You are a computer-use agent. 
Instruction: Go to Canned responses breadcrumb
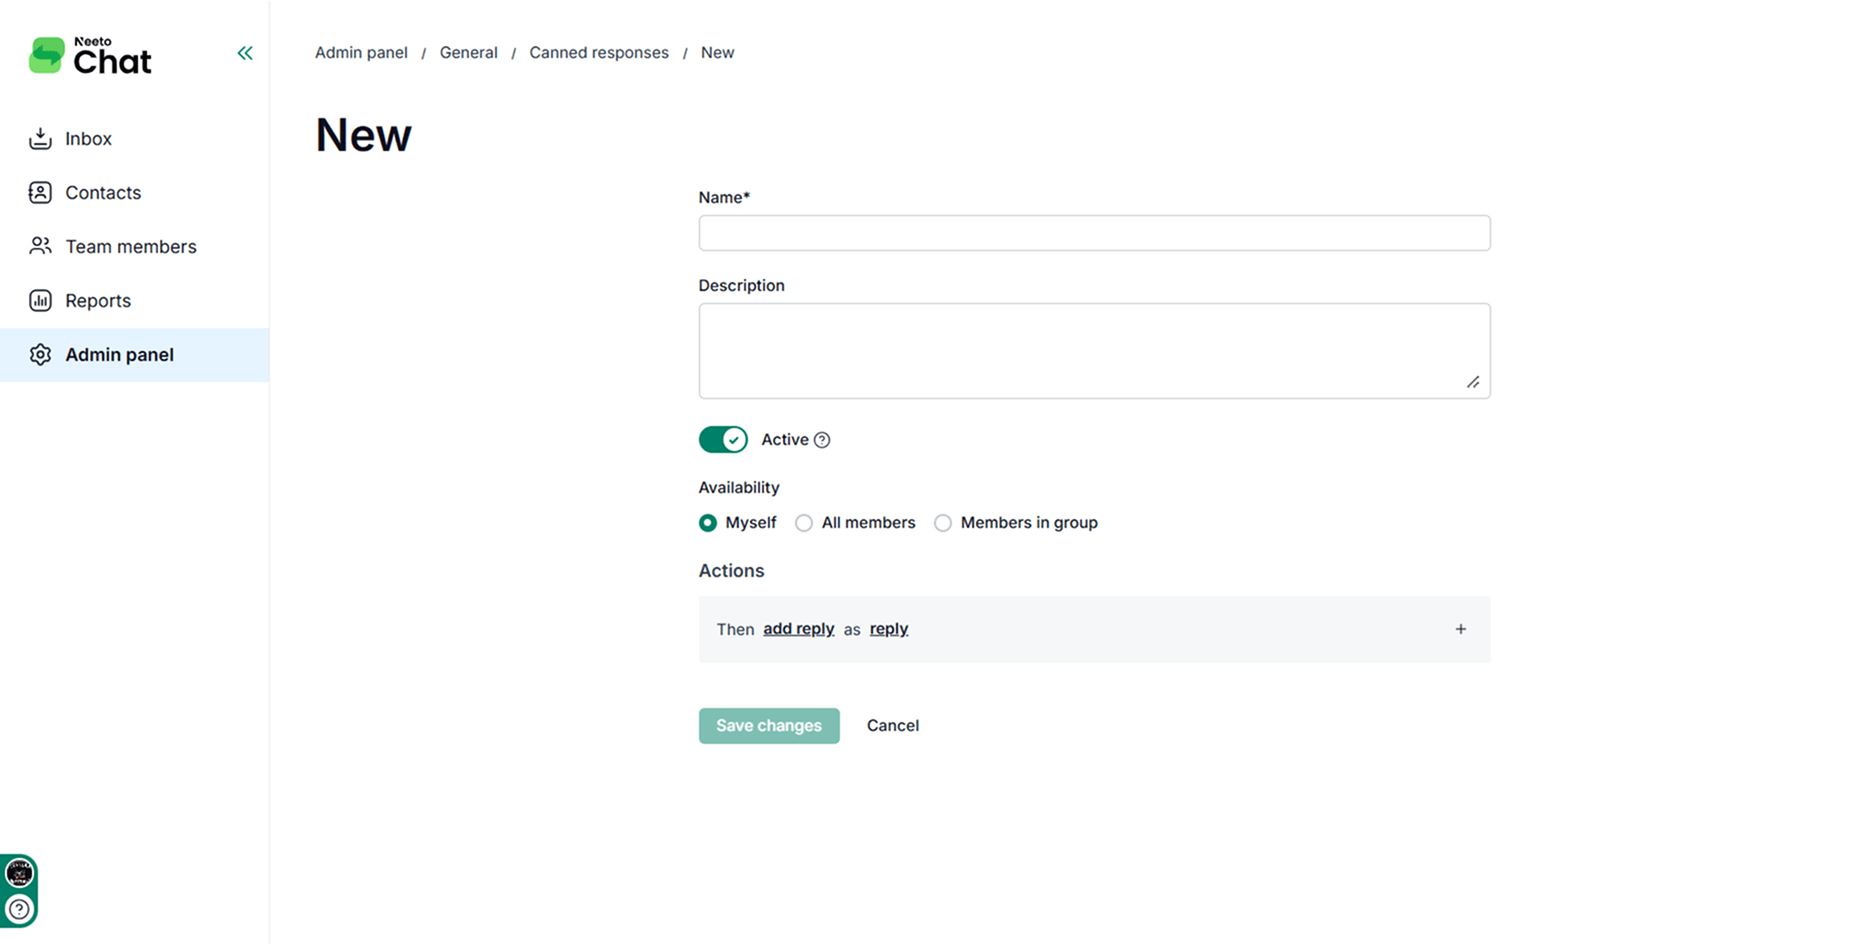click(x=598, y=53)
